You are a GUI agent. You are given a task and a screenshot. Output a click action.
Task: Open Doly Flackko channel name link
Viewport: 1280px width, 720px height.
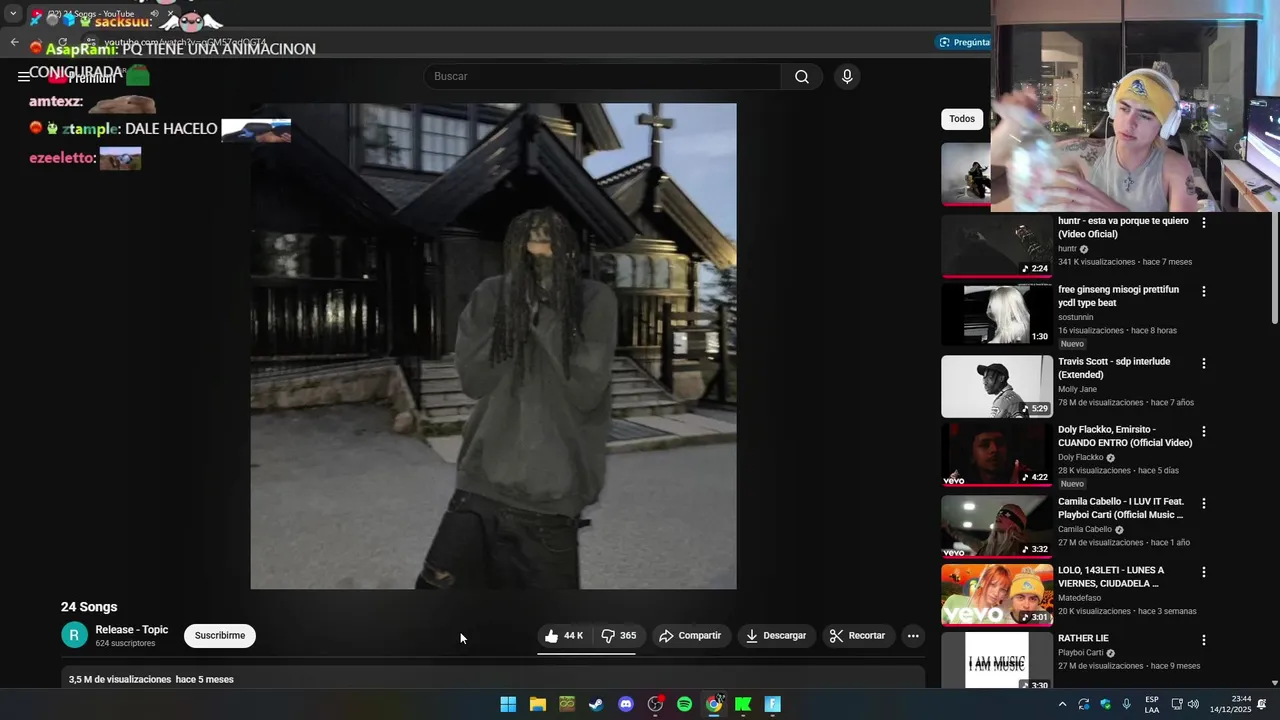(1080, 457)
